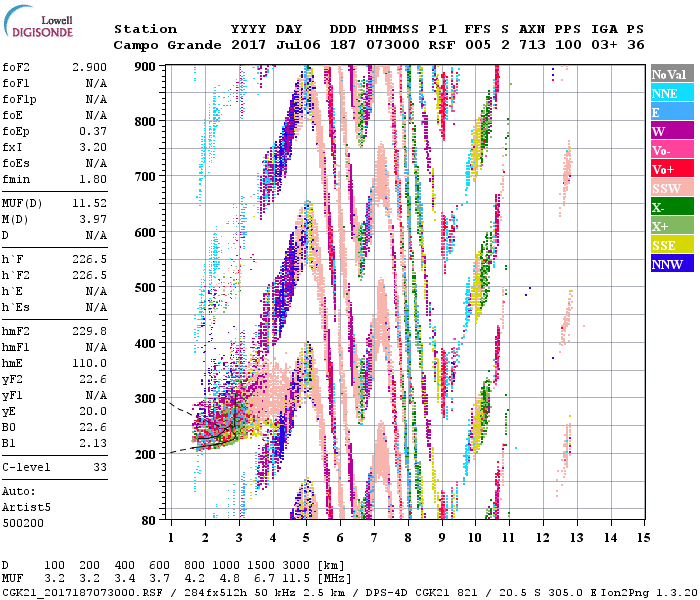Click the Ion2Png 1.3.20 footer text
Image resolution: width=700 pixels, height=600 pixels.
coord(649,592)
